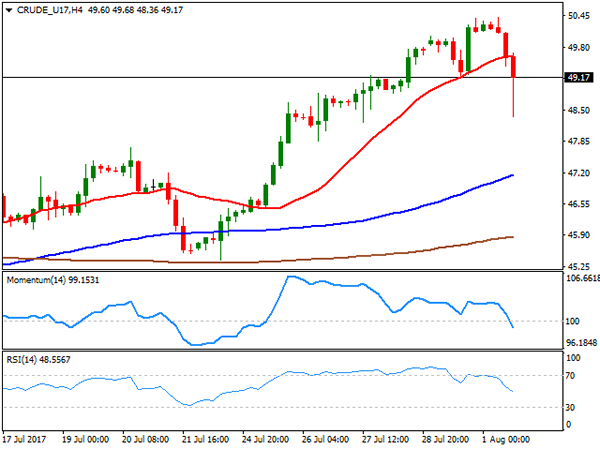Open the chart menu triangle beside CRUDE_U17
The image size is (600, 450).
[x=9, y=10]
